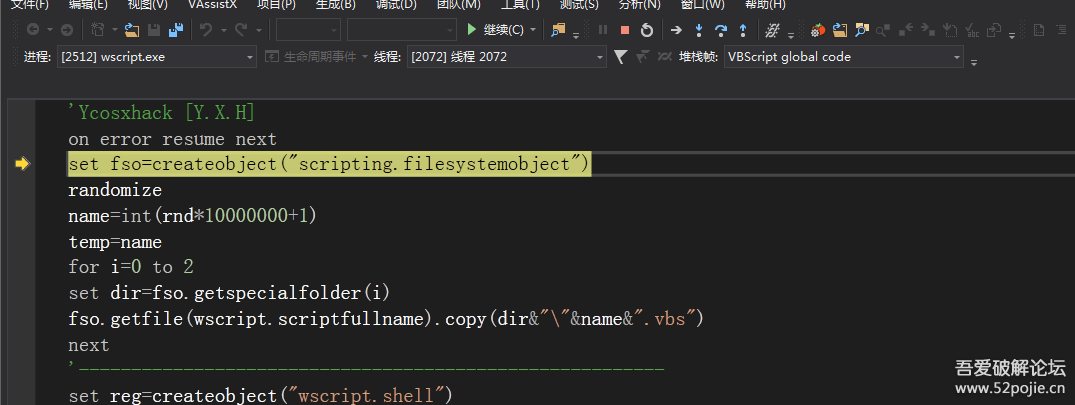The width and height of the screenshot is (1075, 405).
Task: Open the 测试(S) menu
Action: pyautogui.click(x=579, y=5)
